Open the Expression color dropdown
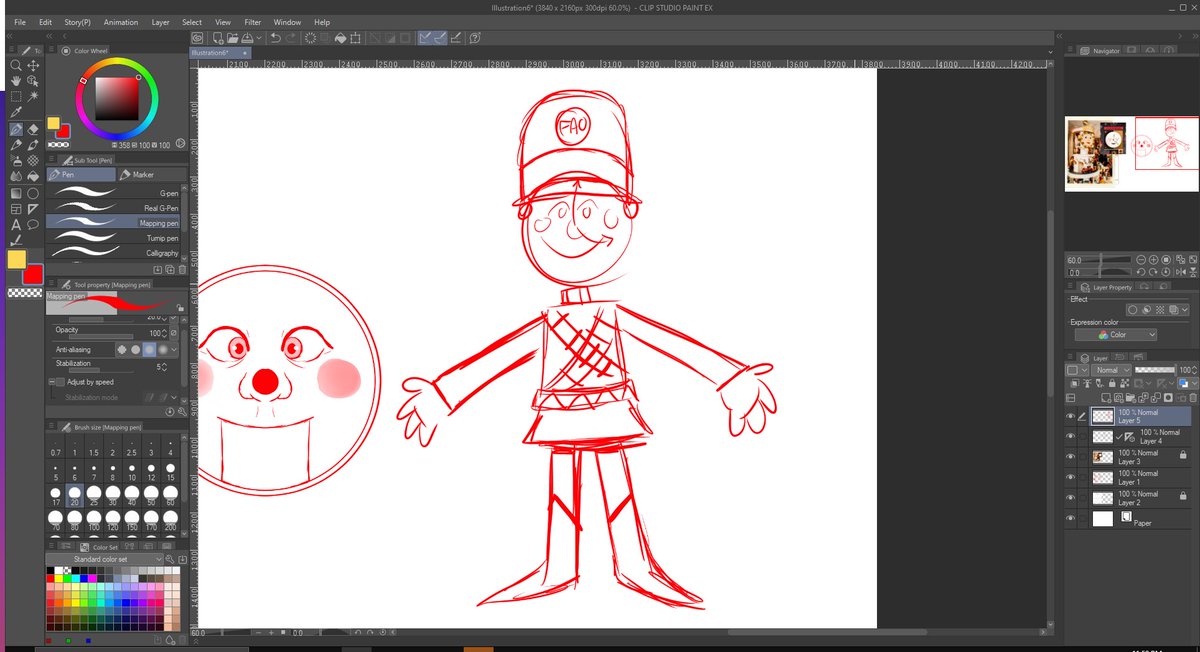This screenshot has height=652, width=1200. [1116, 335]
